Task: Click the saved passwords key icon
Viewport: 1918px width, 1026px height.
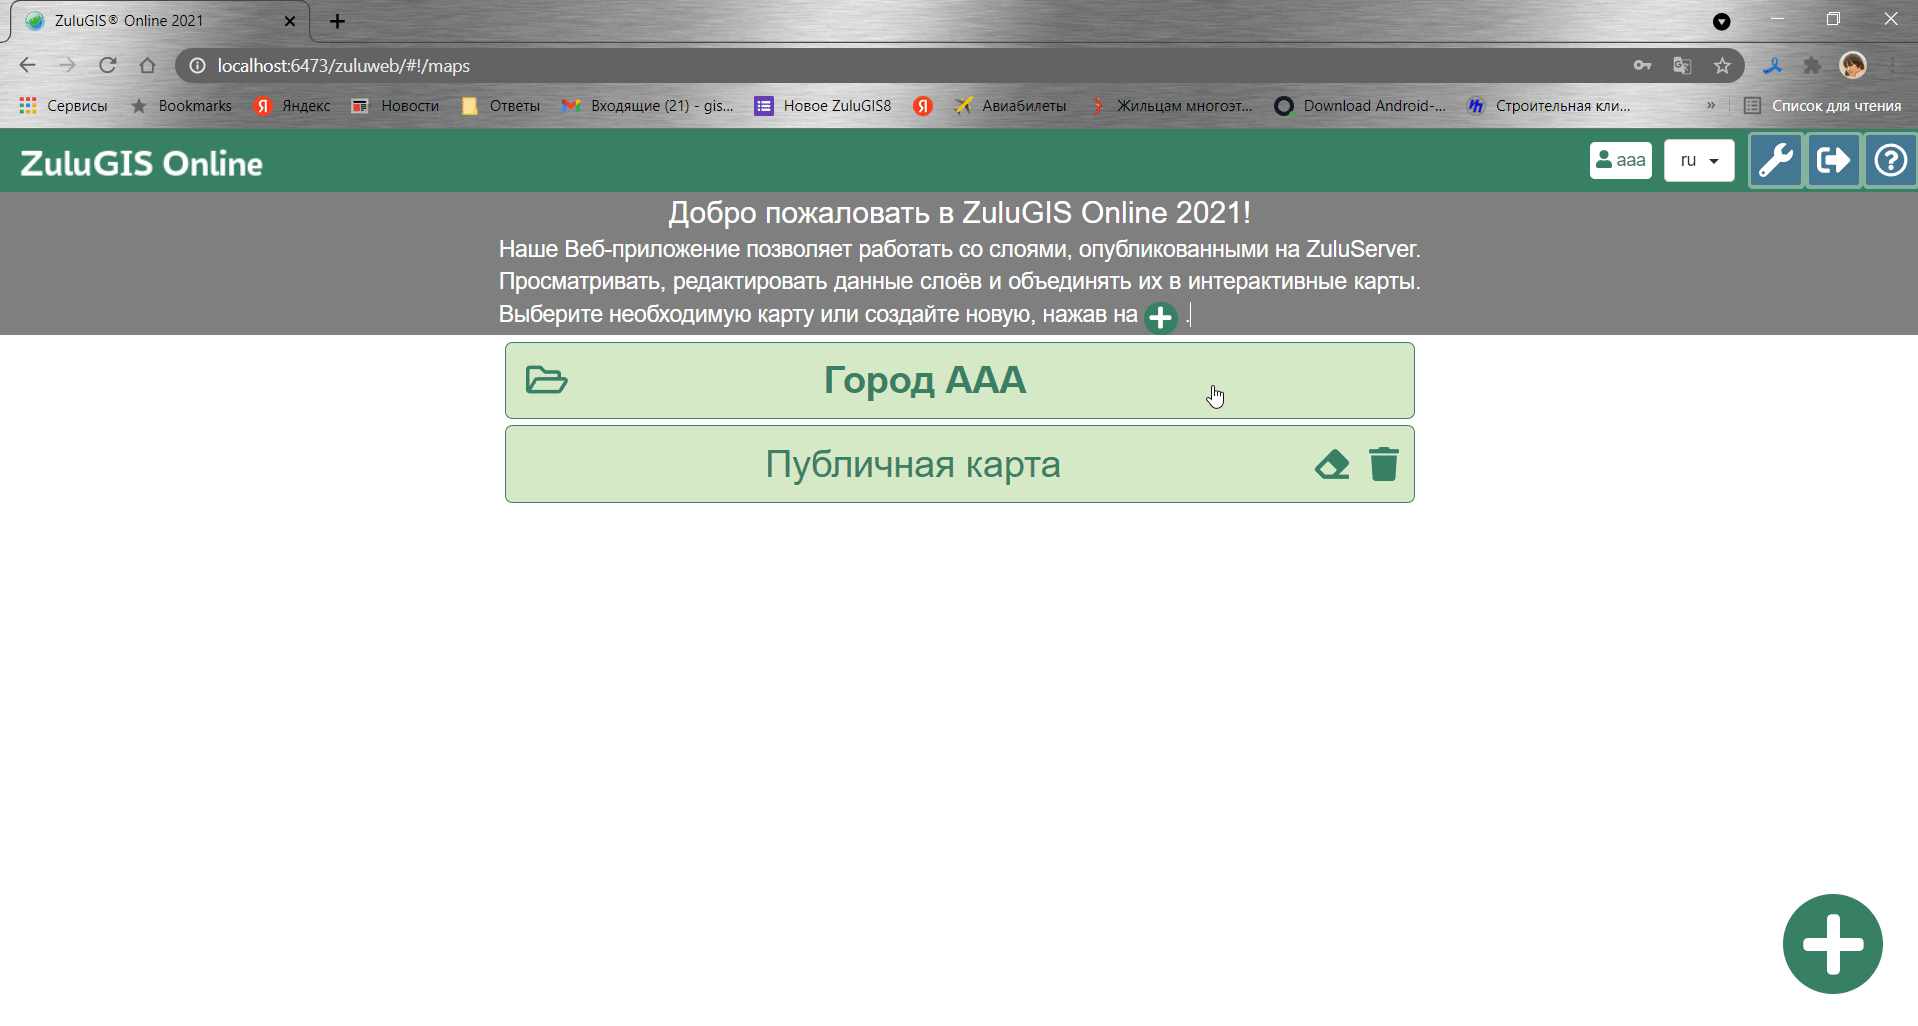Action: (x=1643, y=65)
